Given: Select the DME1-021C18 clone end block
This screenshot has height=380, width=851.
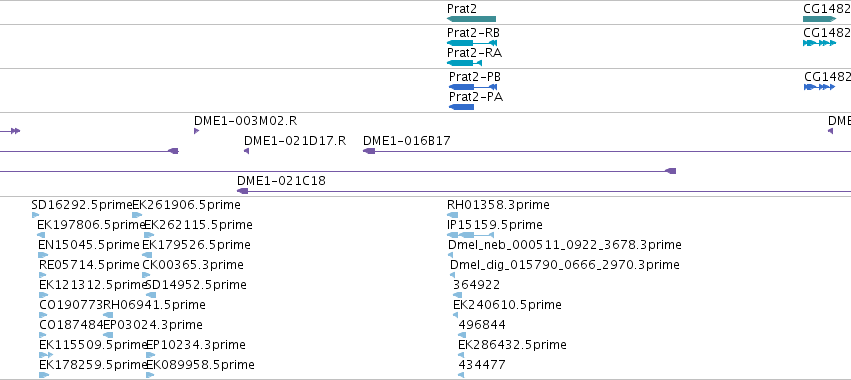Looking at the screenshot, I should coord(243,191).
